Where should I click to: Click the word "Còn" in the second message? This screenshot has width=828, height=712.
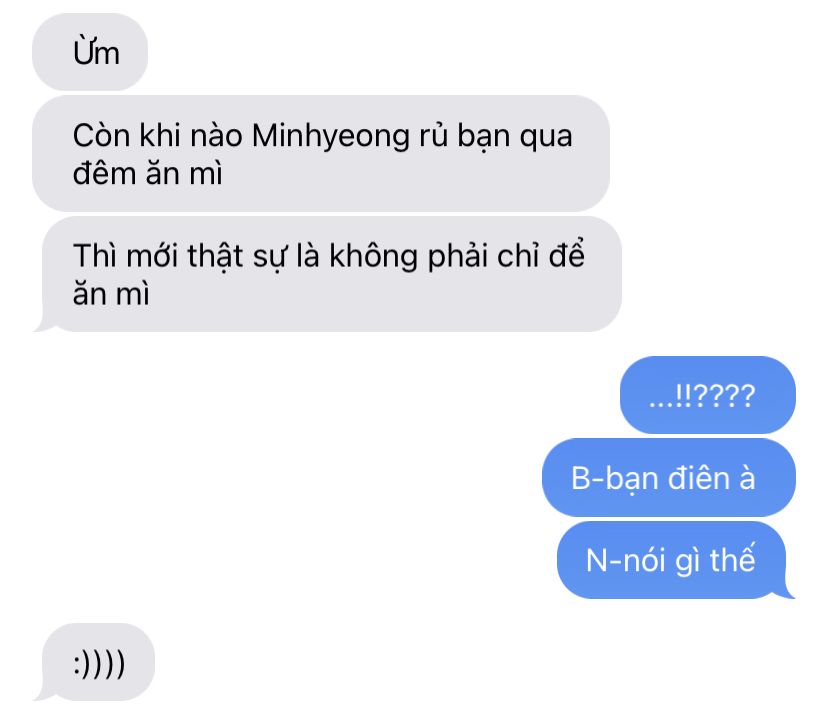(x=101, y=135)
